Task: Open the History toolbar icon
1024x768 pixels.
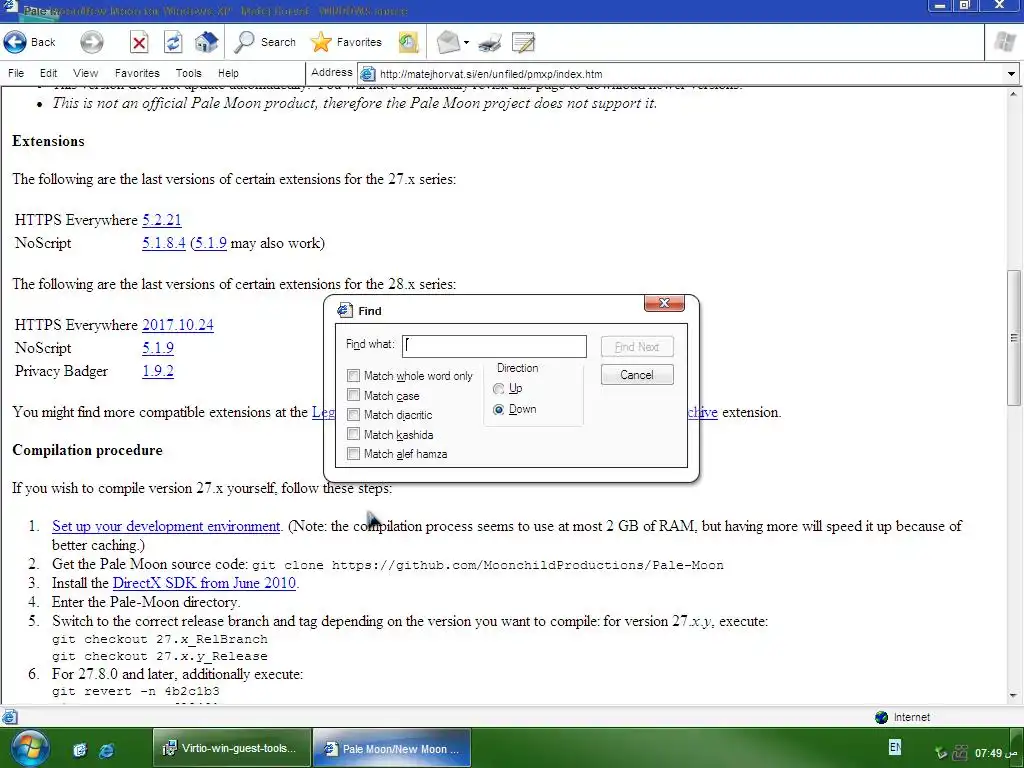Action: 408,43
